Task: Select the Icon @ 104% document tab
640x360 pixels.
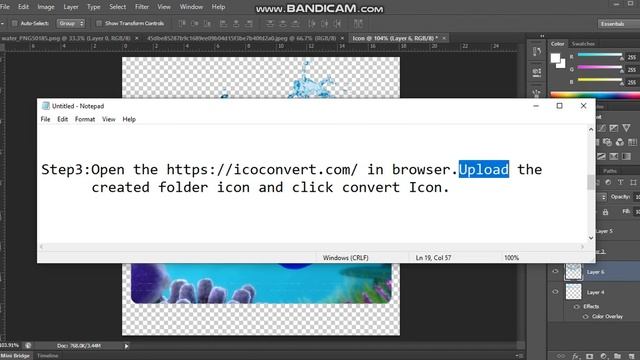Action: tap(395, 38)
